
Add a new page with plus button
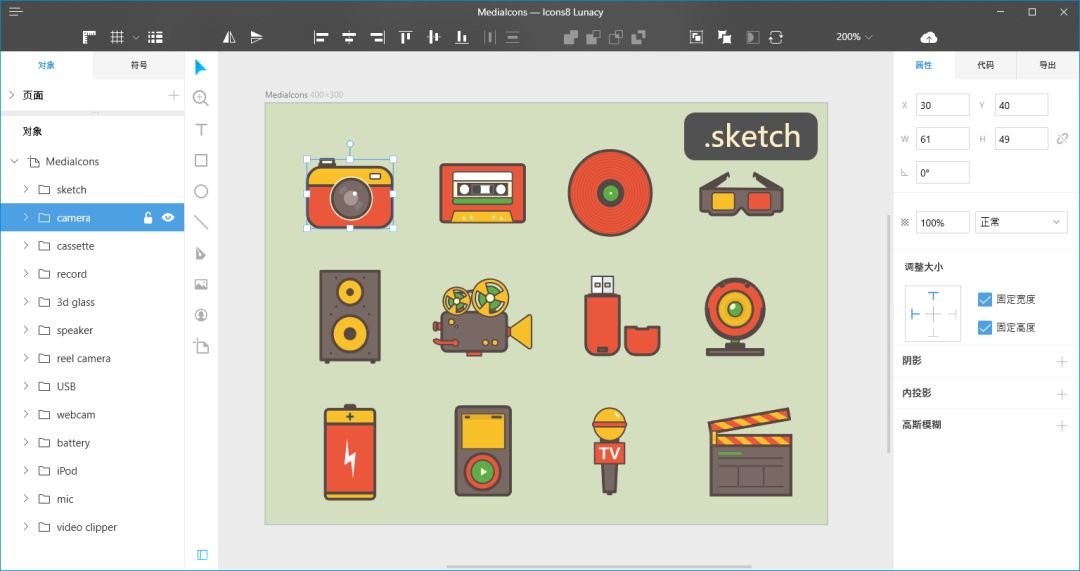click(x=173, y=95)
